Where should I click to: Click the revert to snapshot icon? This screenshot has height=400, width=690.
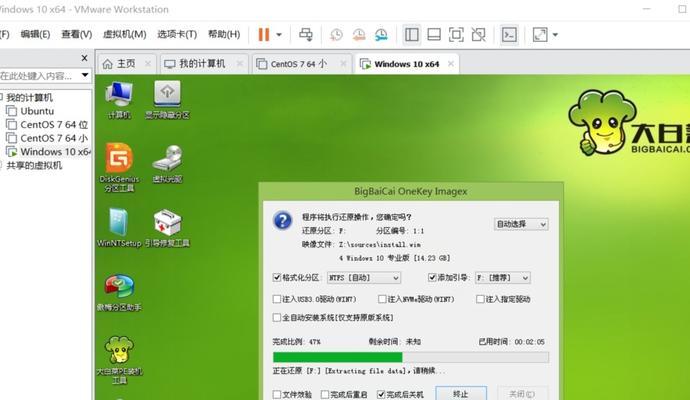click(359, 35)
